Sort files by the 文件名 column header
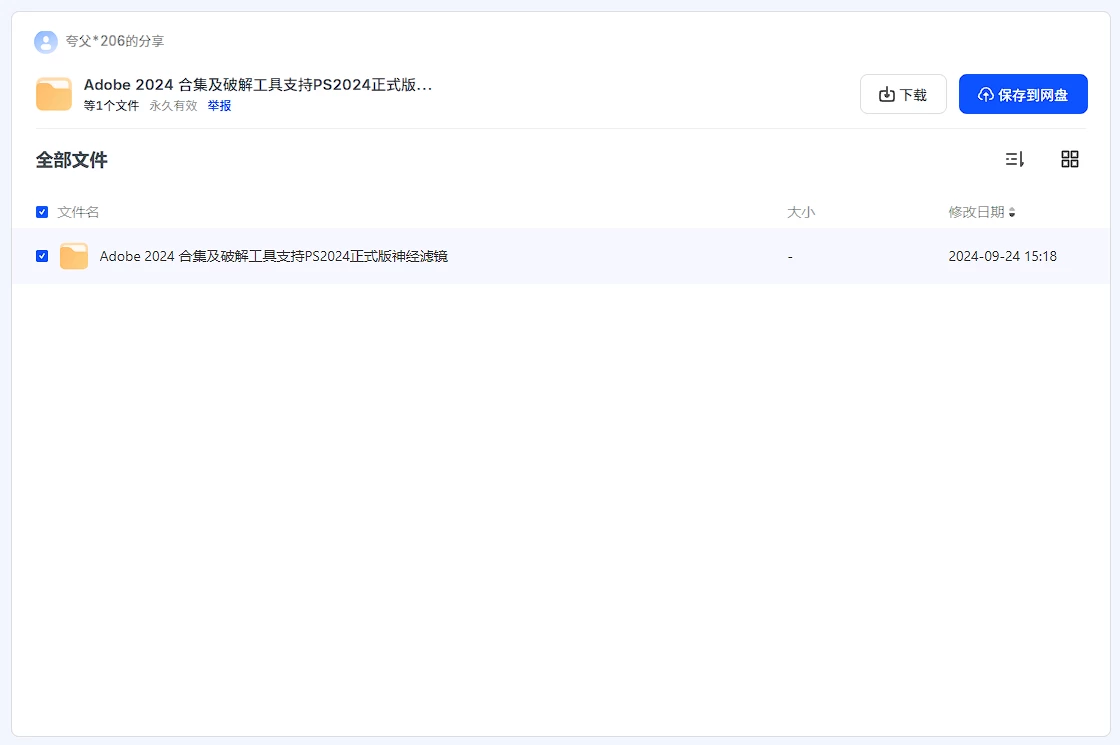Viewport: 1120px width, 745px height. [x=78, y=212]
